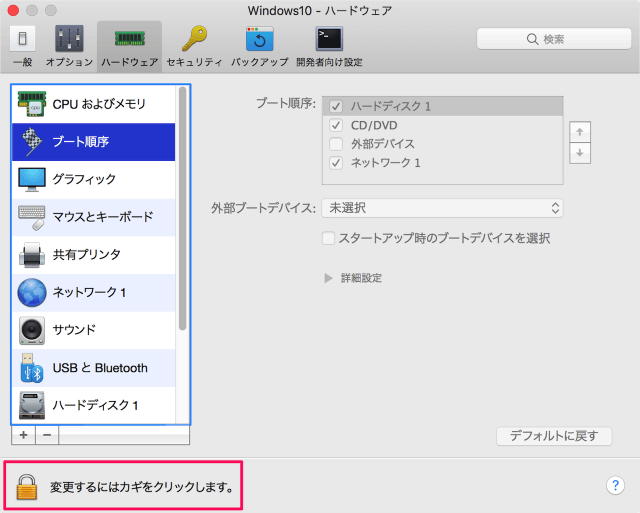The height and width of the screenshot is (513, 640).
Task: Expand the 詳細設定 disclosure triangle
Action: tap(328, 278)
